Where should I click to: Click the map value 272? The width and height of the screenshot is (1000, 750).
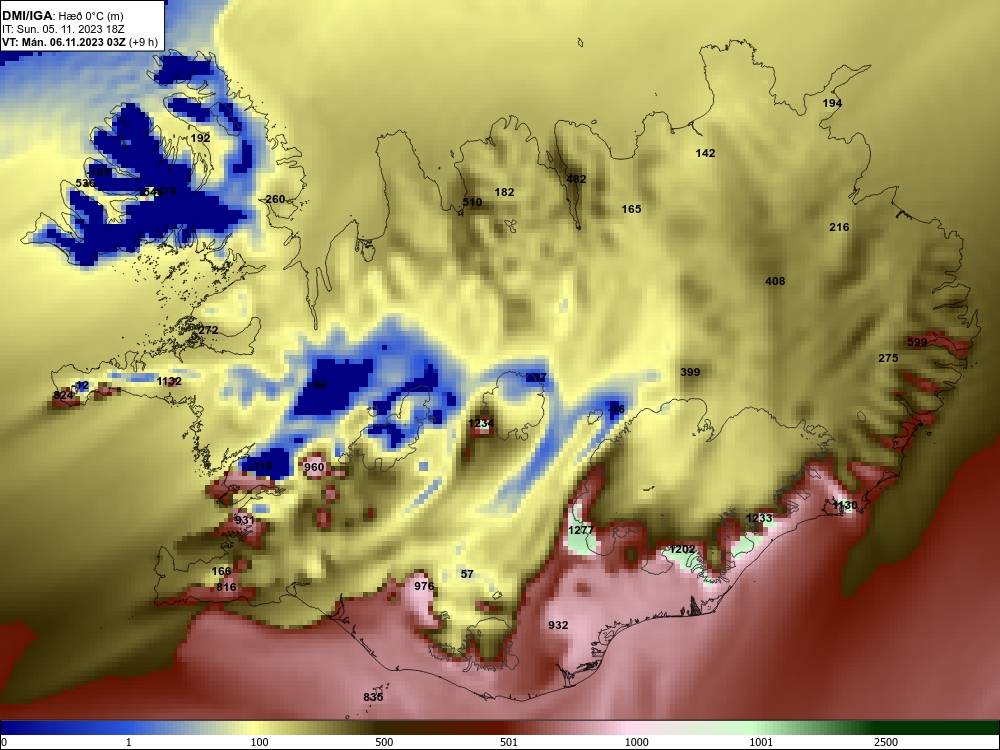click(x=208, y=330)
